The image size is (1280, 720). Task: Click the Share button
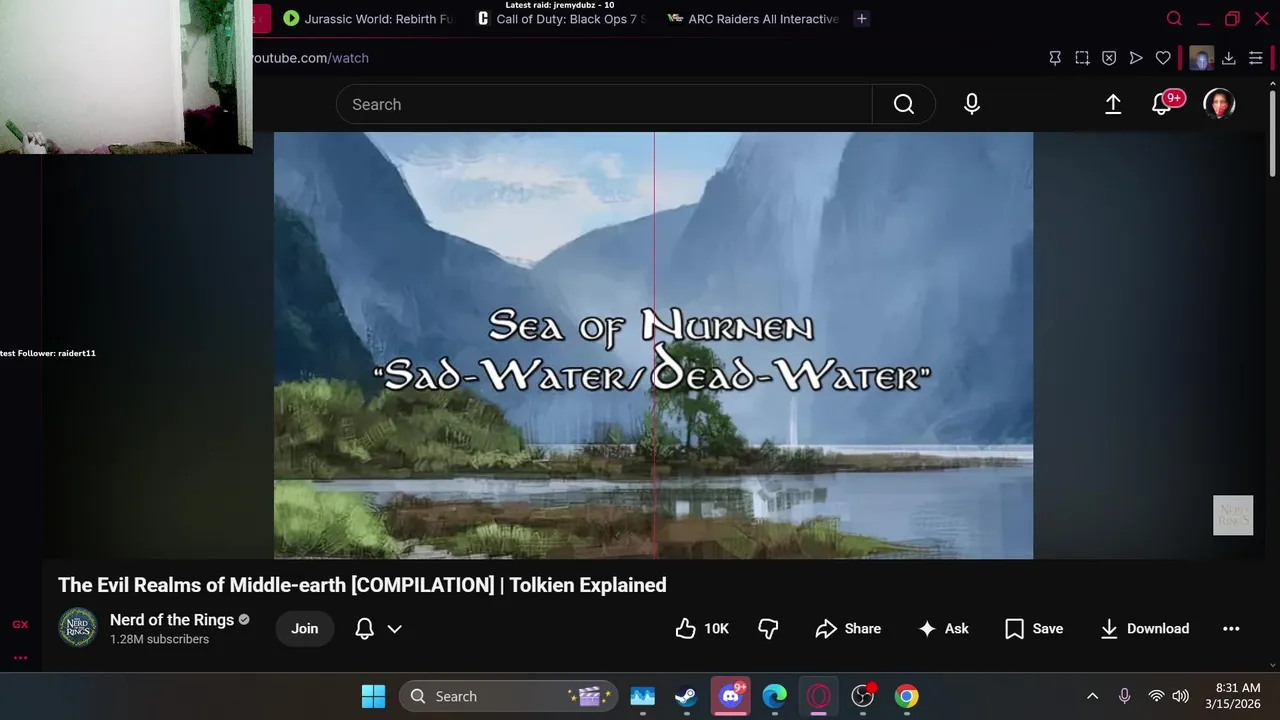(x=848, y=628)
